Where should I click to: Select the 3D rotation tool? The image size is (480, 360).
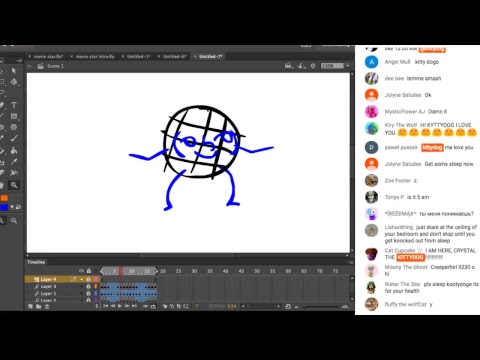14,82
